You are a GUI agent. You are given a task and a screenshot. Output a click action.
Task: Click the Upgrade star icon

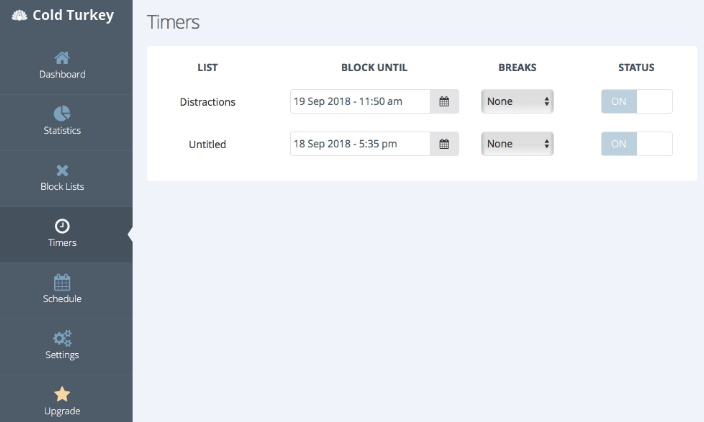click(62, 394)
